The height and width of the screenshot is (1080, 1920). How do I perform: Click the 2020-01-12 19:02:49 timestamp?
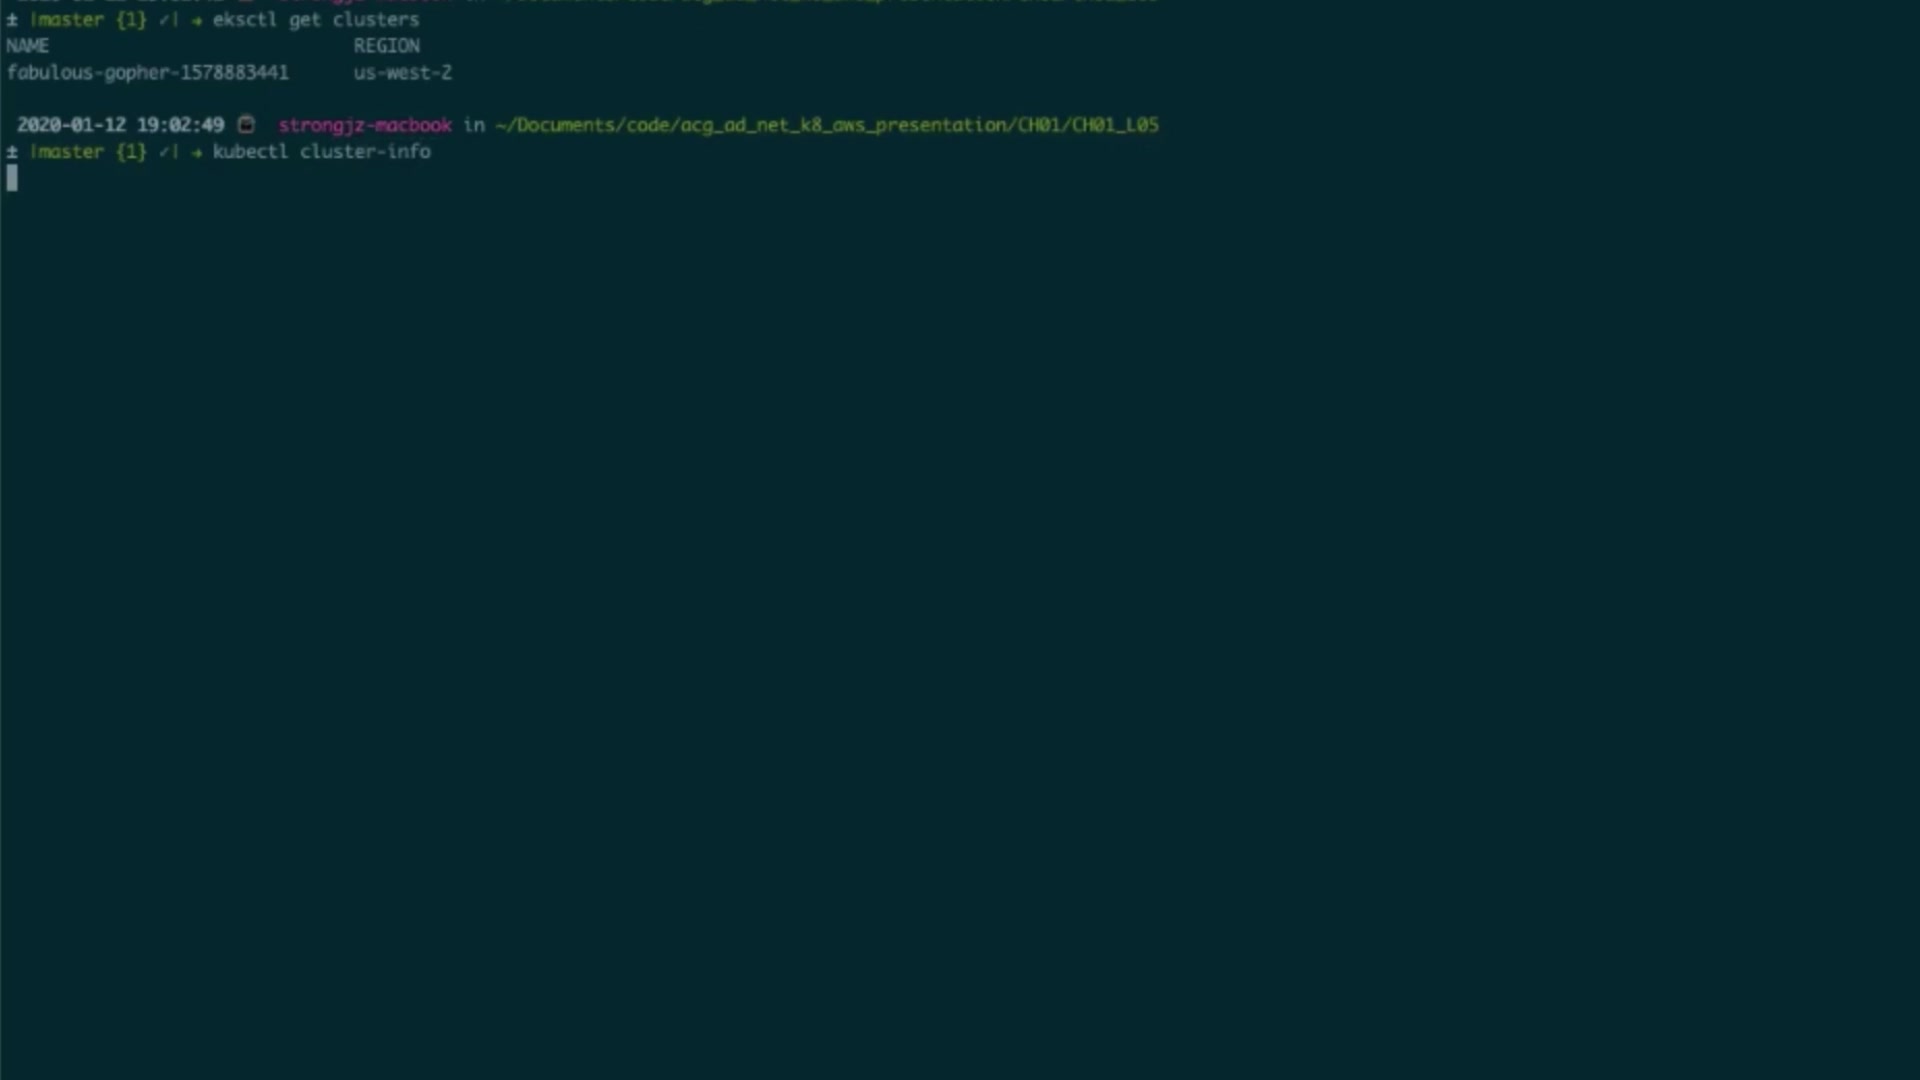pyautogui.click(x=120, y=125)
